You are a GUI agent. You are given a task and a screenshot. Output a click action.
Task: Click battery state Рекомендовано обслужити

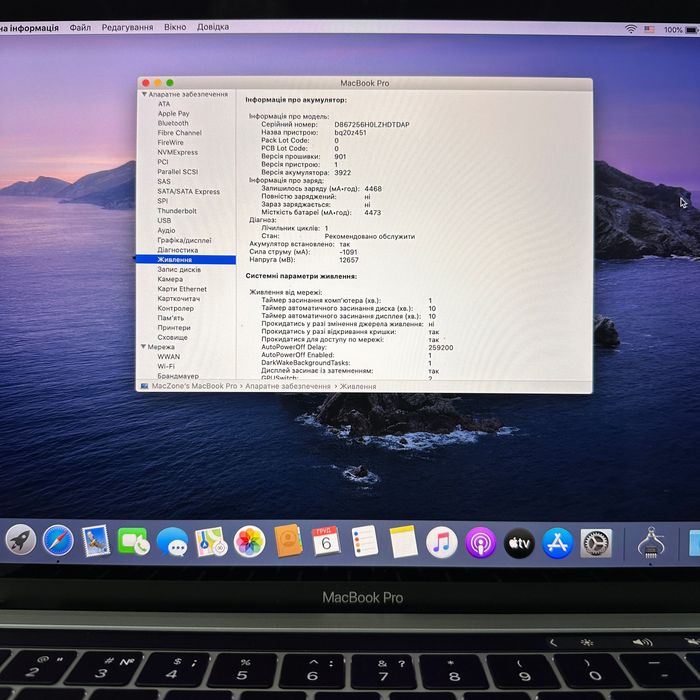pyautogui.click(x=370, y=236)
